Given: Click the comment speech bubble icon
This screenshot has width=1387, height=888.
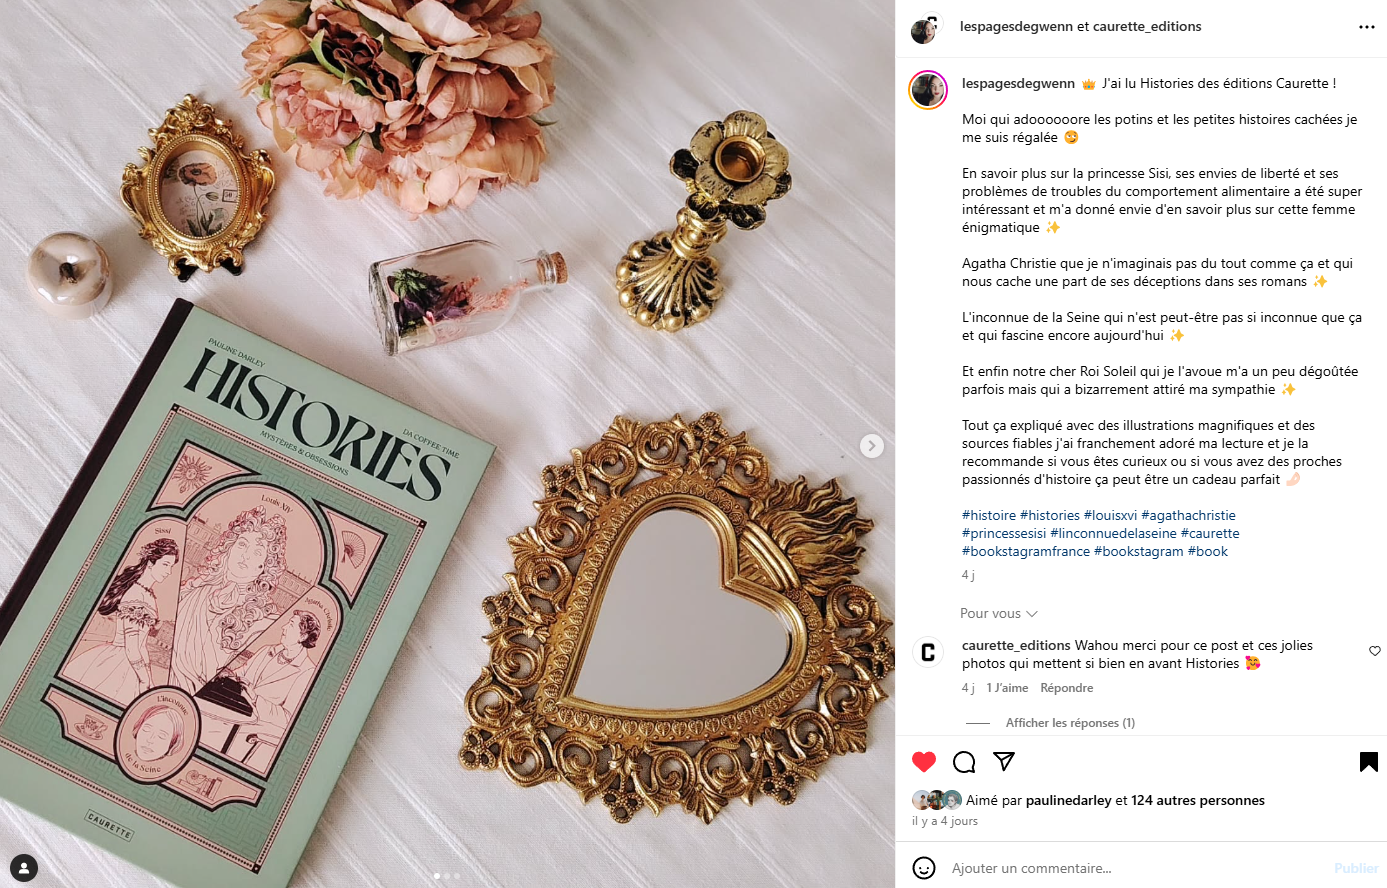Looking at the screenshot, I should 964,762.
